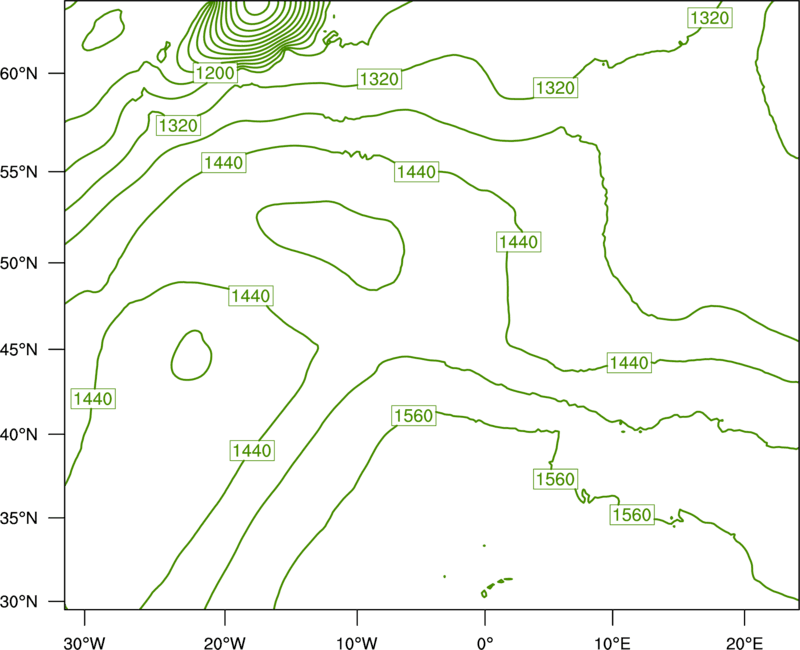The image size is (800, 650).
Task: Click the topmost 1320 contour label
Action: point(710,18)
